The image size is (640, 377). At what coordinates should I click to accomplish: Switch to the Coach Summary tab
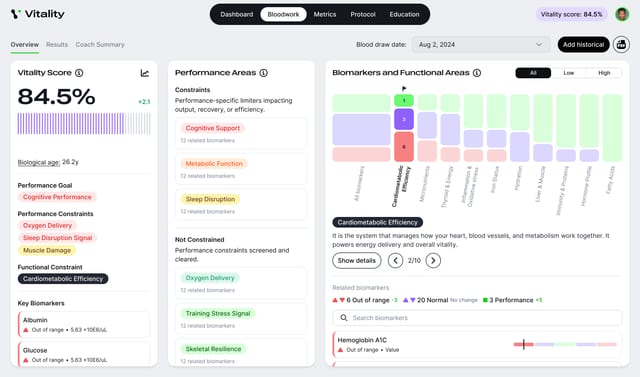point(100,44)
